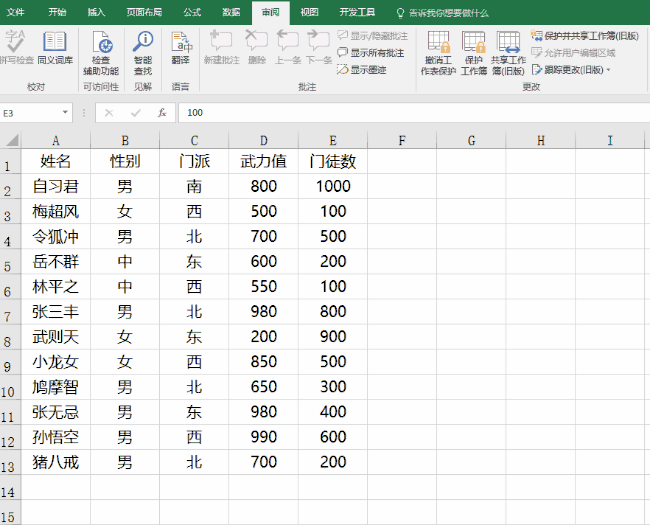Screen dimensions: 650x525
Task: Click cell containing 1000
Action: point(333,186)
